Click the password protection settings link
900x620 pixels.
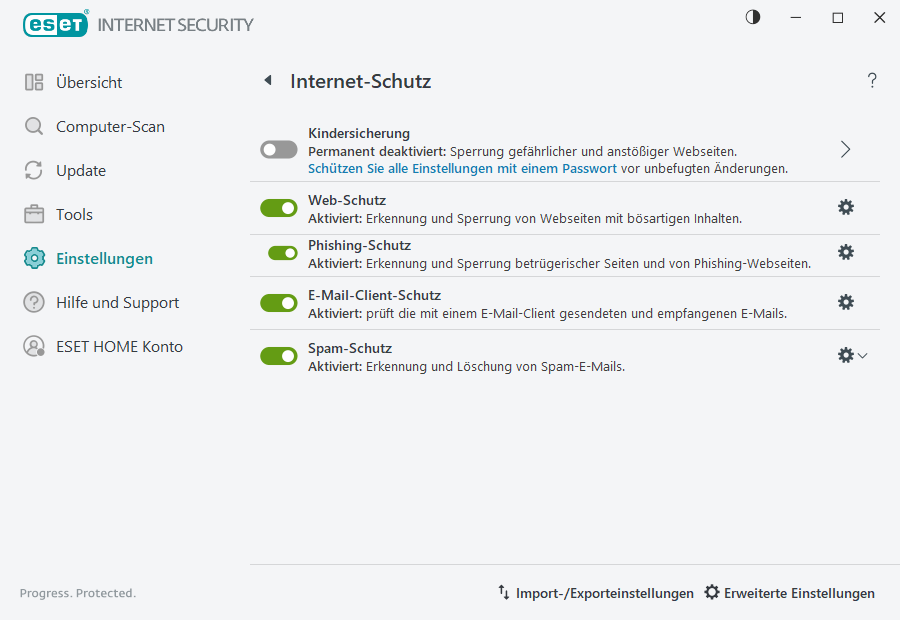coord(462,169)
